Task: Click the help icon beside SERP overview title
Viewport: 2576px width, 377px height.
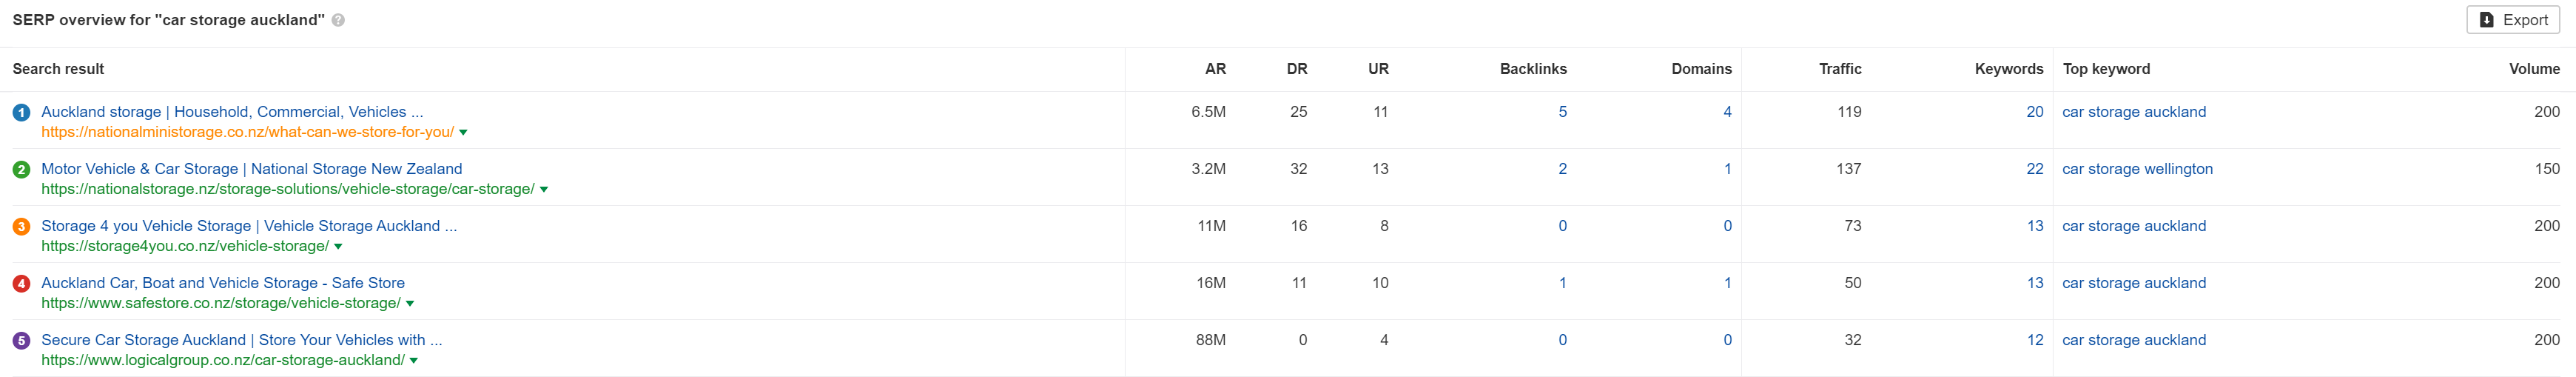Action: (338, 20)
